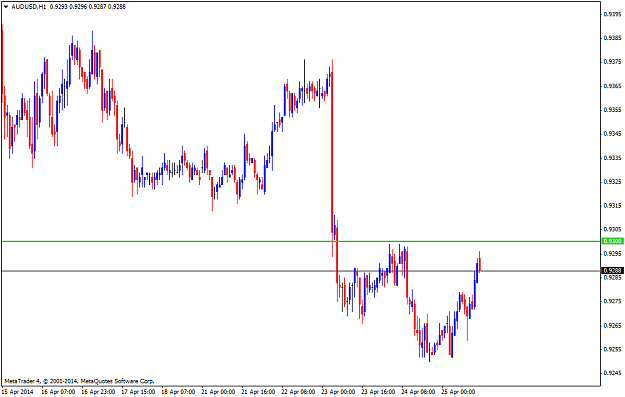Click the 23 Apr 16:00 time label
The image size is (625, 397).
[x=378, y=392]
